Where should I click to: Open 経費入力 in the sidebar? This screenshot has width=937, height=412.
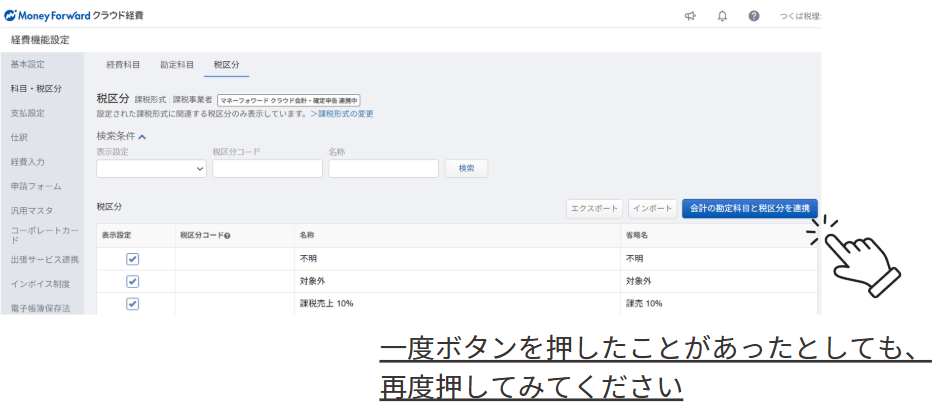click(x=27, y=162)
